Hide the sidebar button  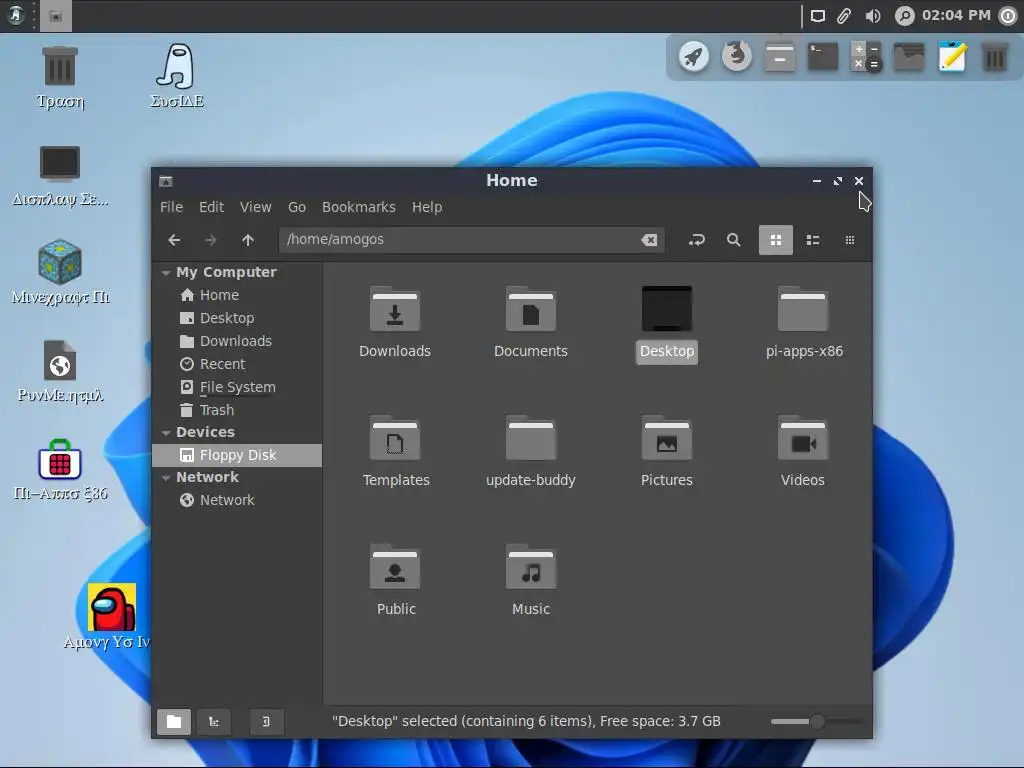tap(266, 722)
